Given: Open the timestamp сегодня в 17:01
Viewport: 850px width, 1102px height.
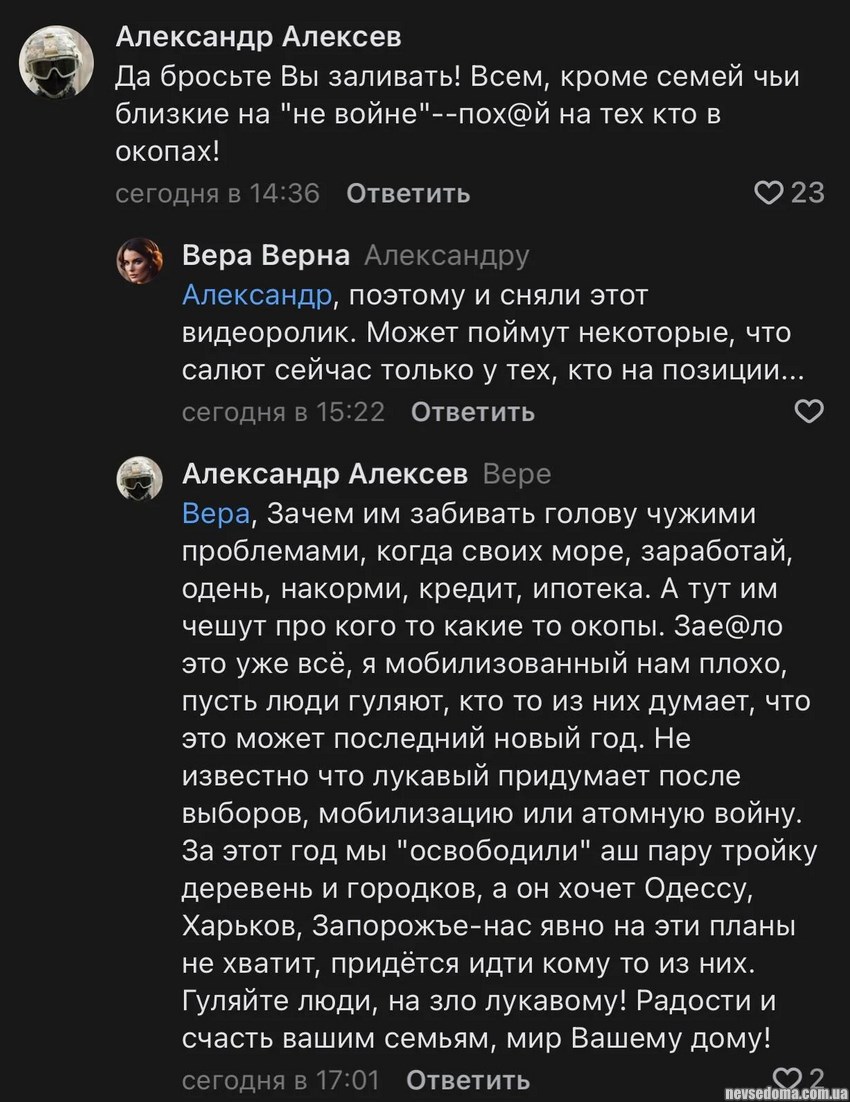Looking at the screenshot, I should click(x=281, y=1080).
